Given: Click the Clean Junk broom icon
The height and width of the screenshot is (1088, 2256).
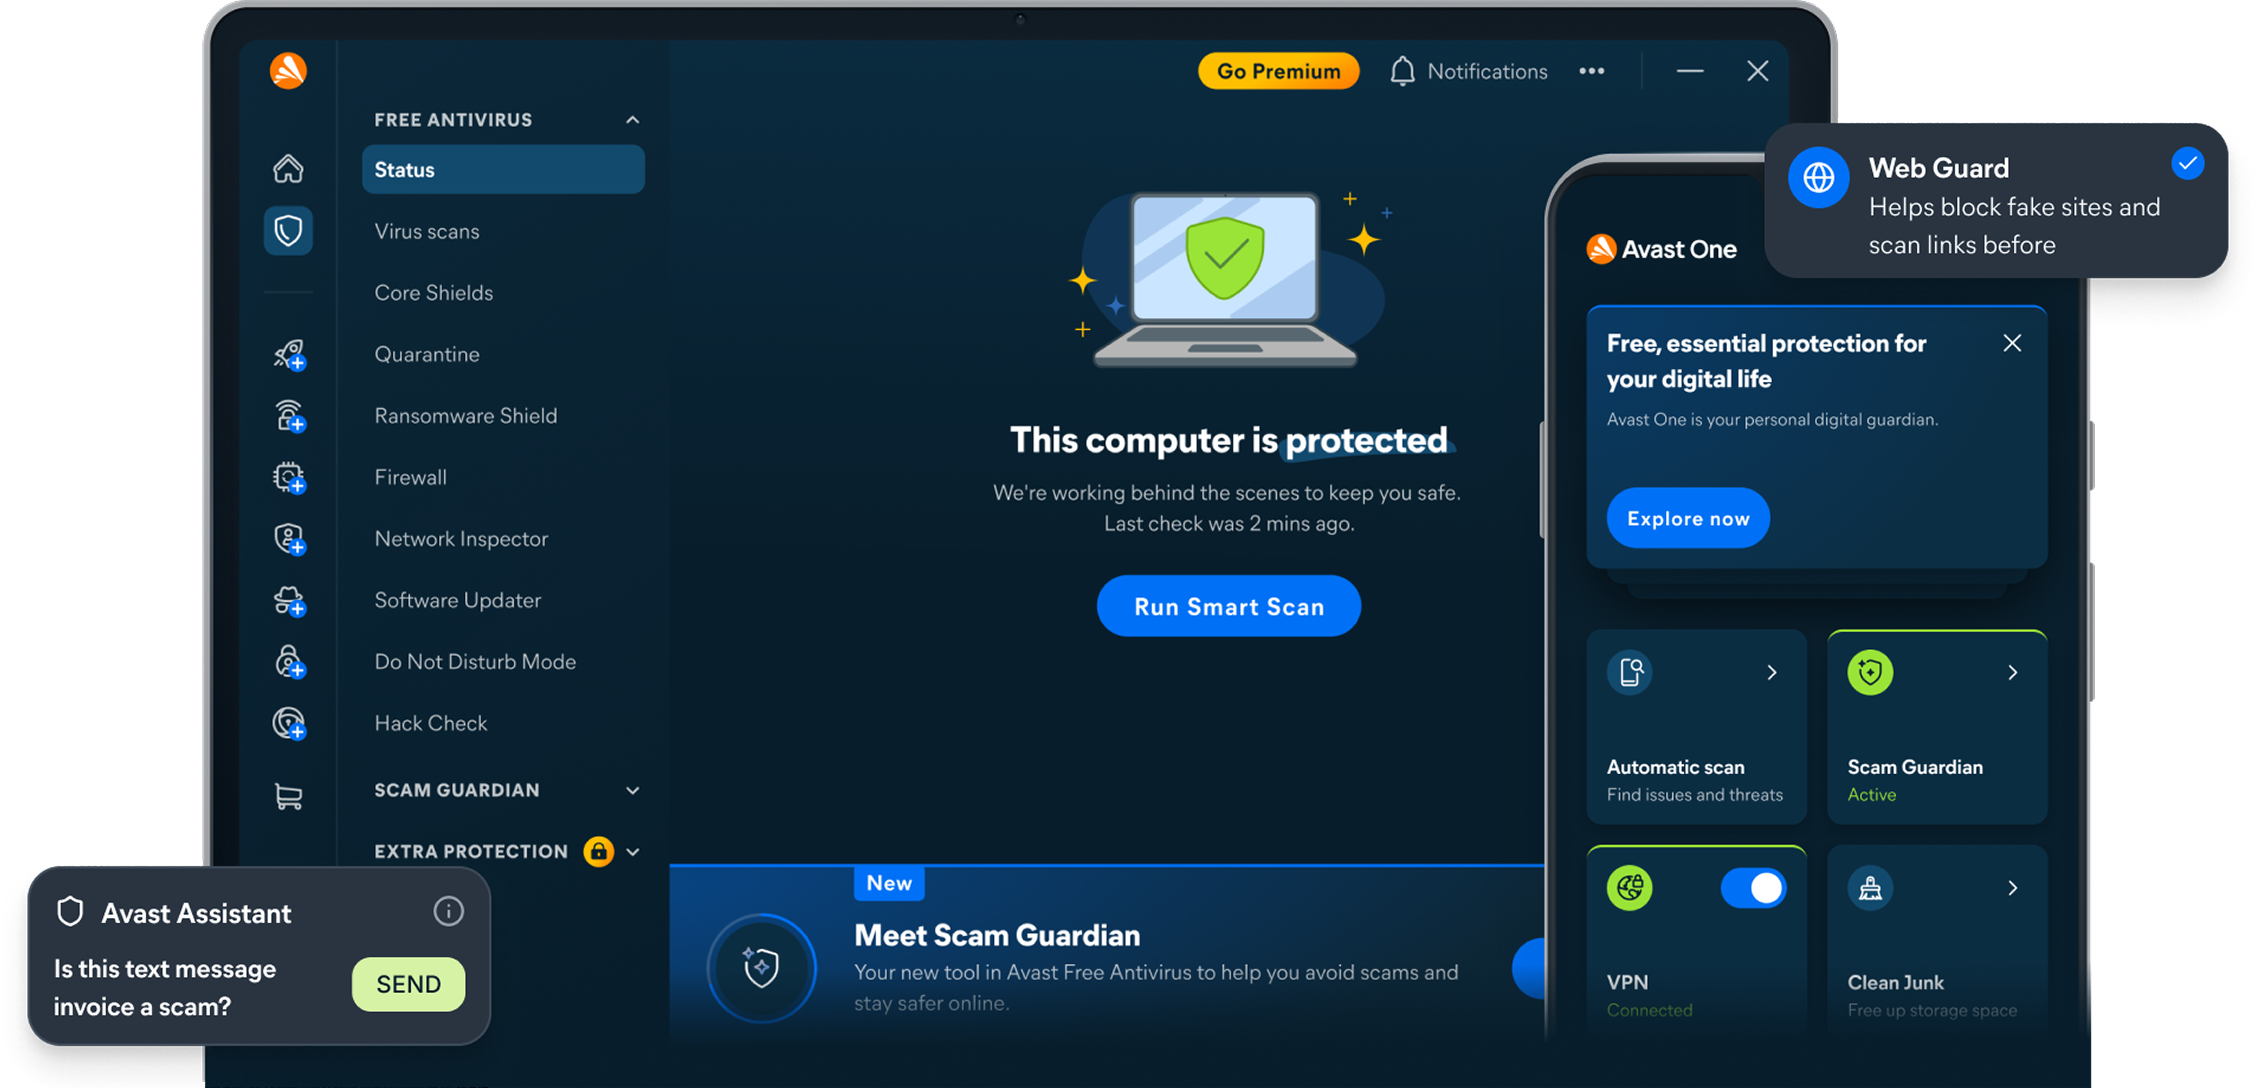Looking at the screenshot, I should point(1870,888).
